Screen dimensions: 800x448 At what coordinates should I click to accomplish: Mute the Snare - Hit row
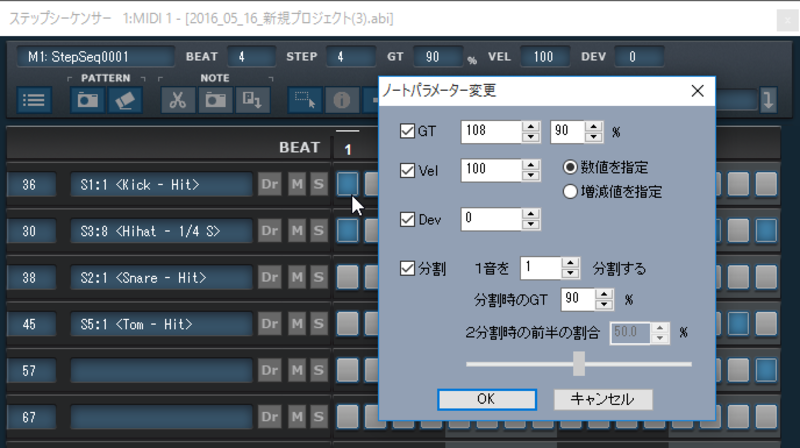tap(297, 277)
